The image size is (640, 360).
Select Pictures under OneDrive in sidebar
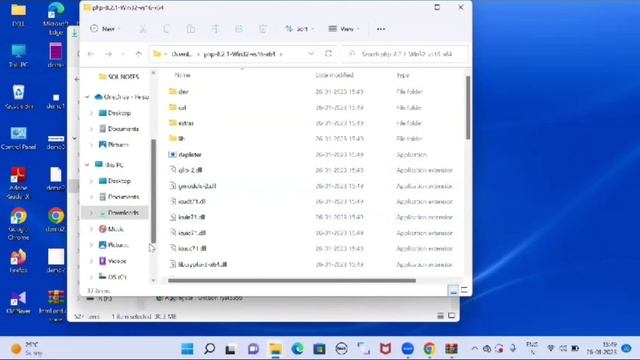114,144
